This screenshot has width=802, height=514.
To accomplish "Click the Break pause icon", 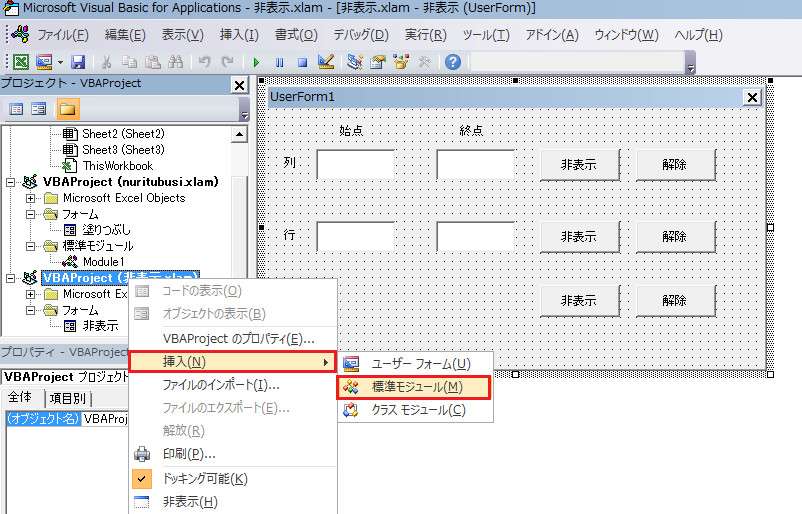I will click(x=278, y=62).
